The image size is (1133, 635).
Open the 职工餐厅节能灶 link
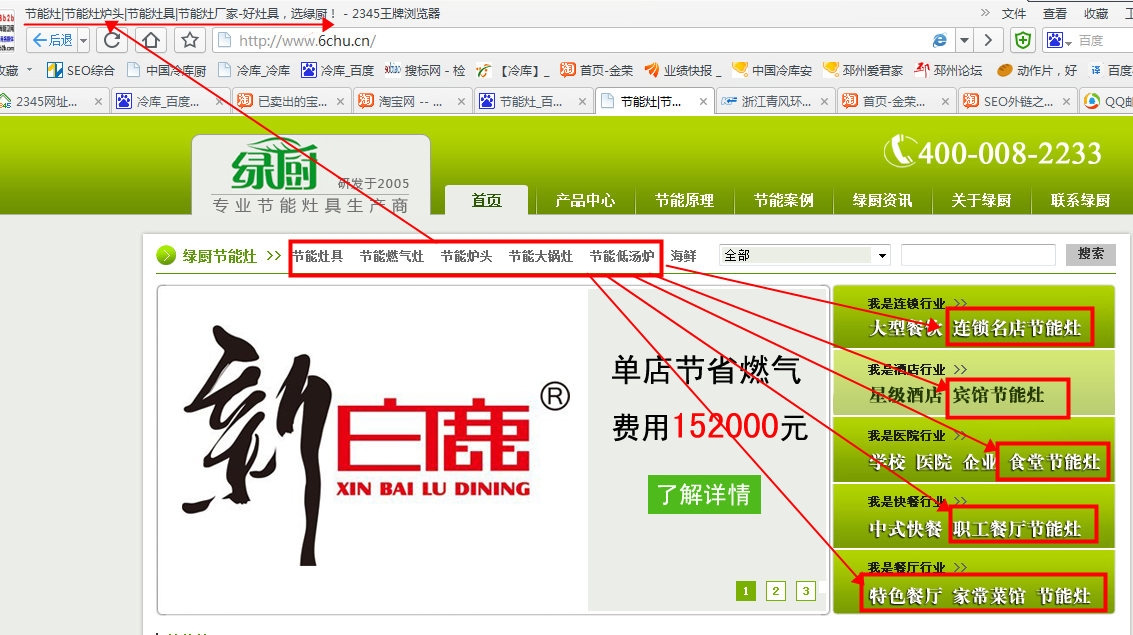(x=1017, y=529)
